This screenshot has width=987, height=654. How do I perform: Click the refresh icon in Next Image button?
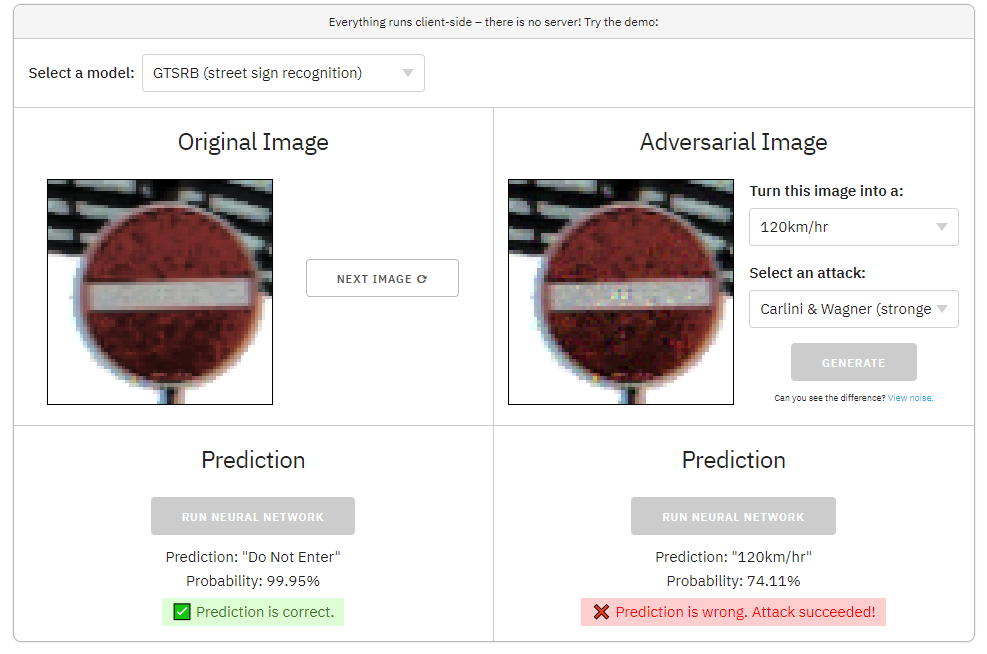pos(422,279)
